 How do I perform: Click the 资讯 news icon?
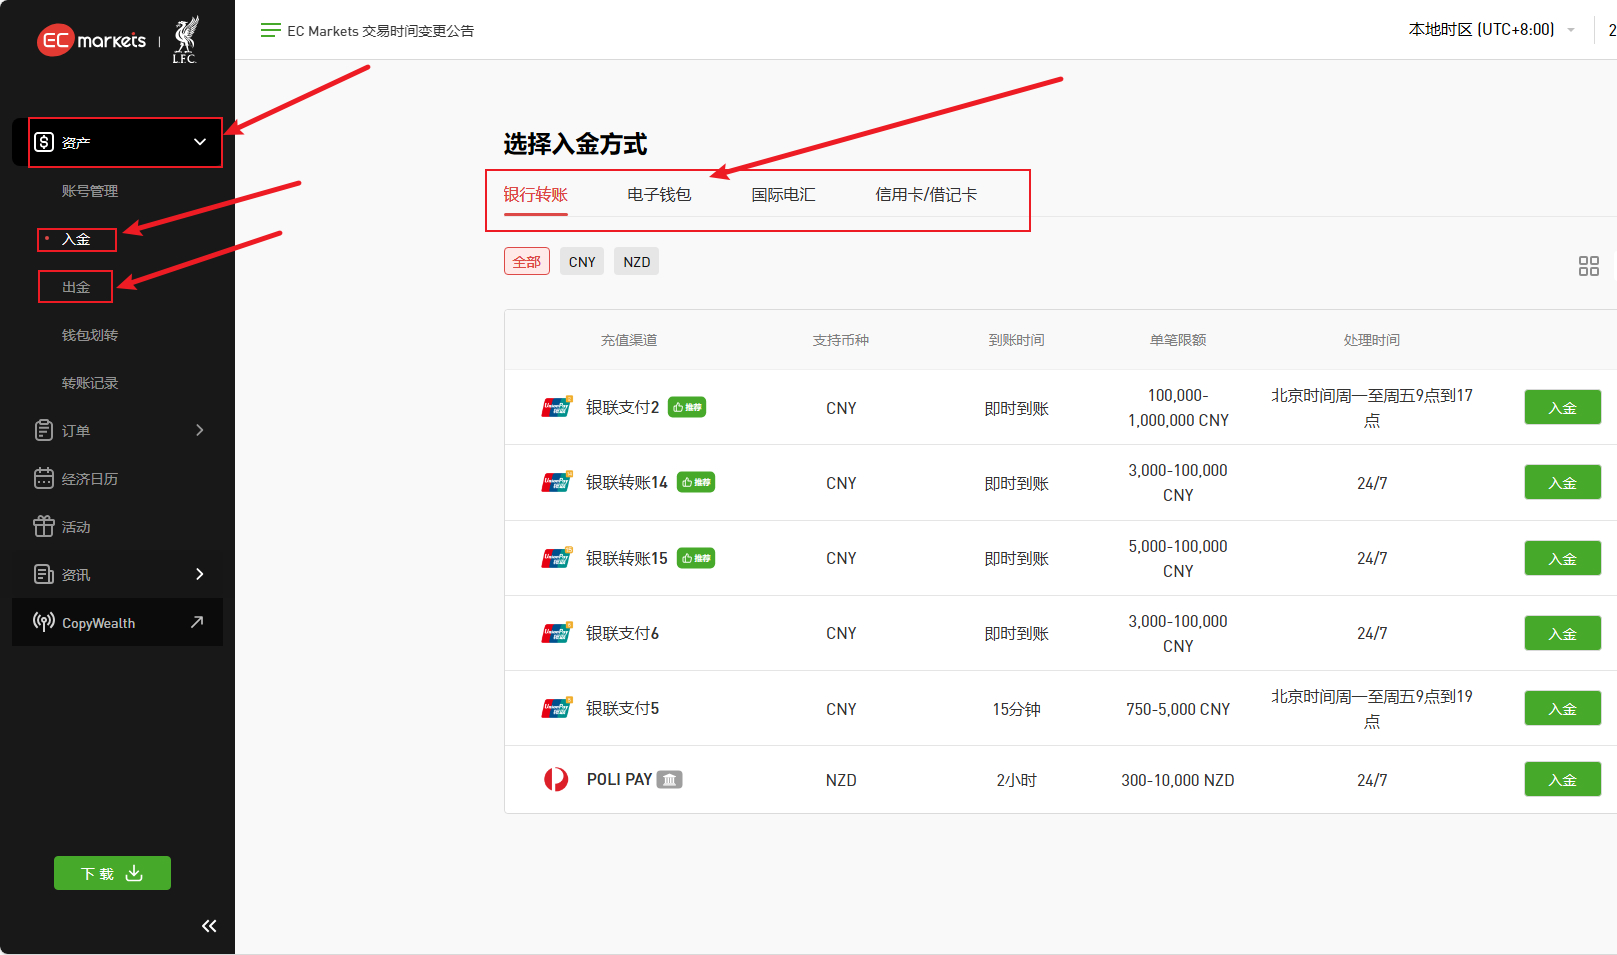click(x=43, y=574)
